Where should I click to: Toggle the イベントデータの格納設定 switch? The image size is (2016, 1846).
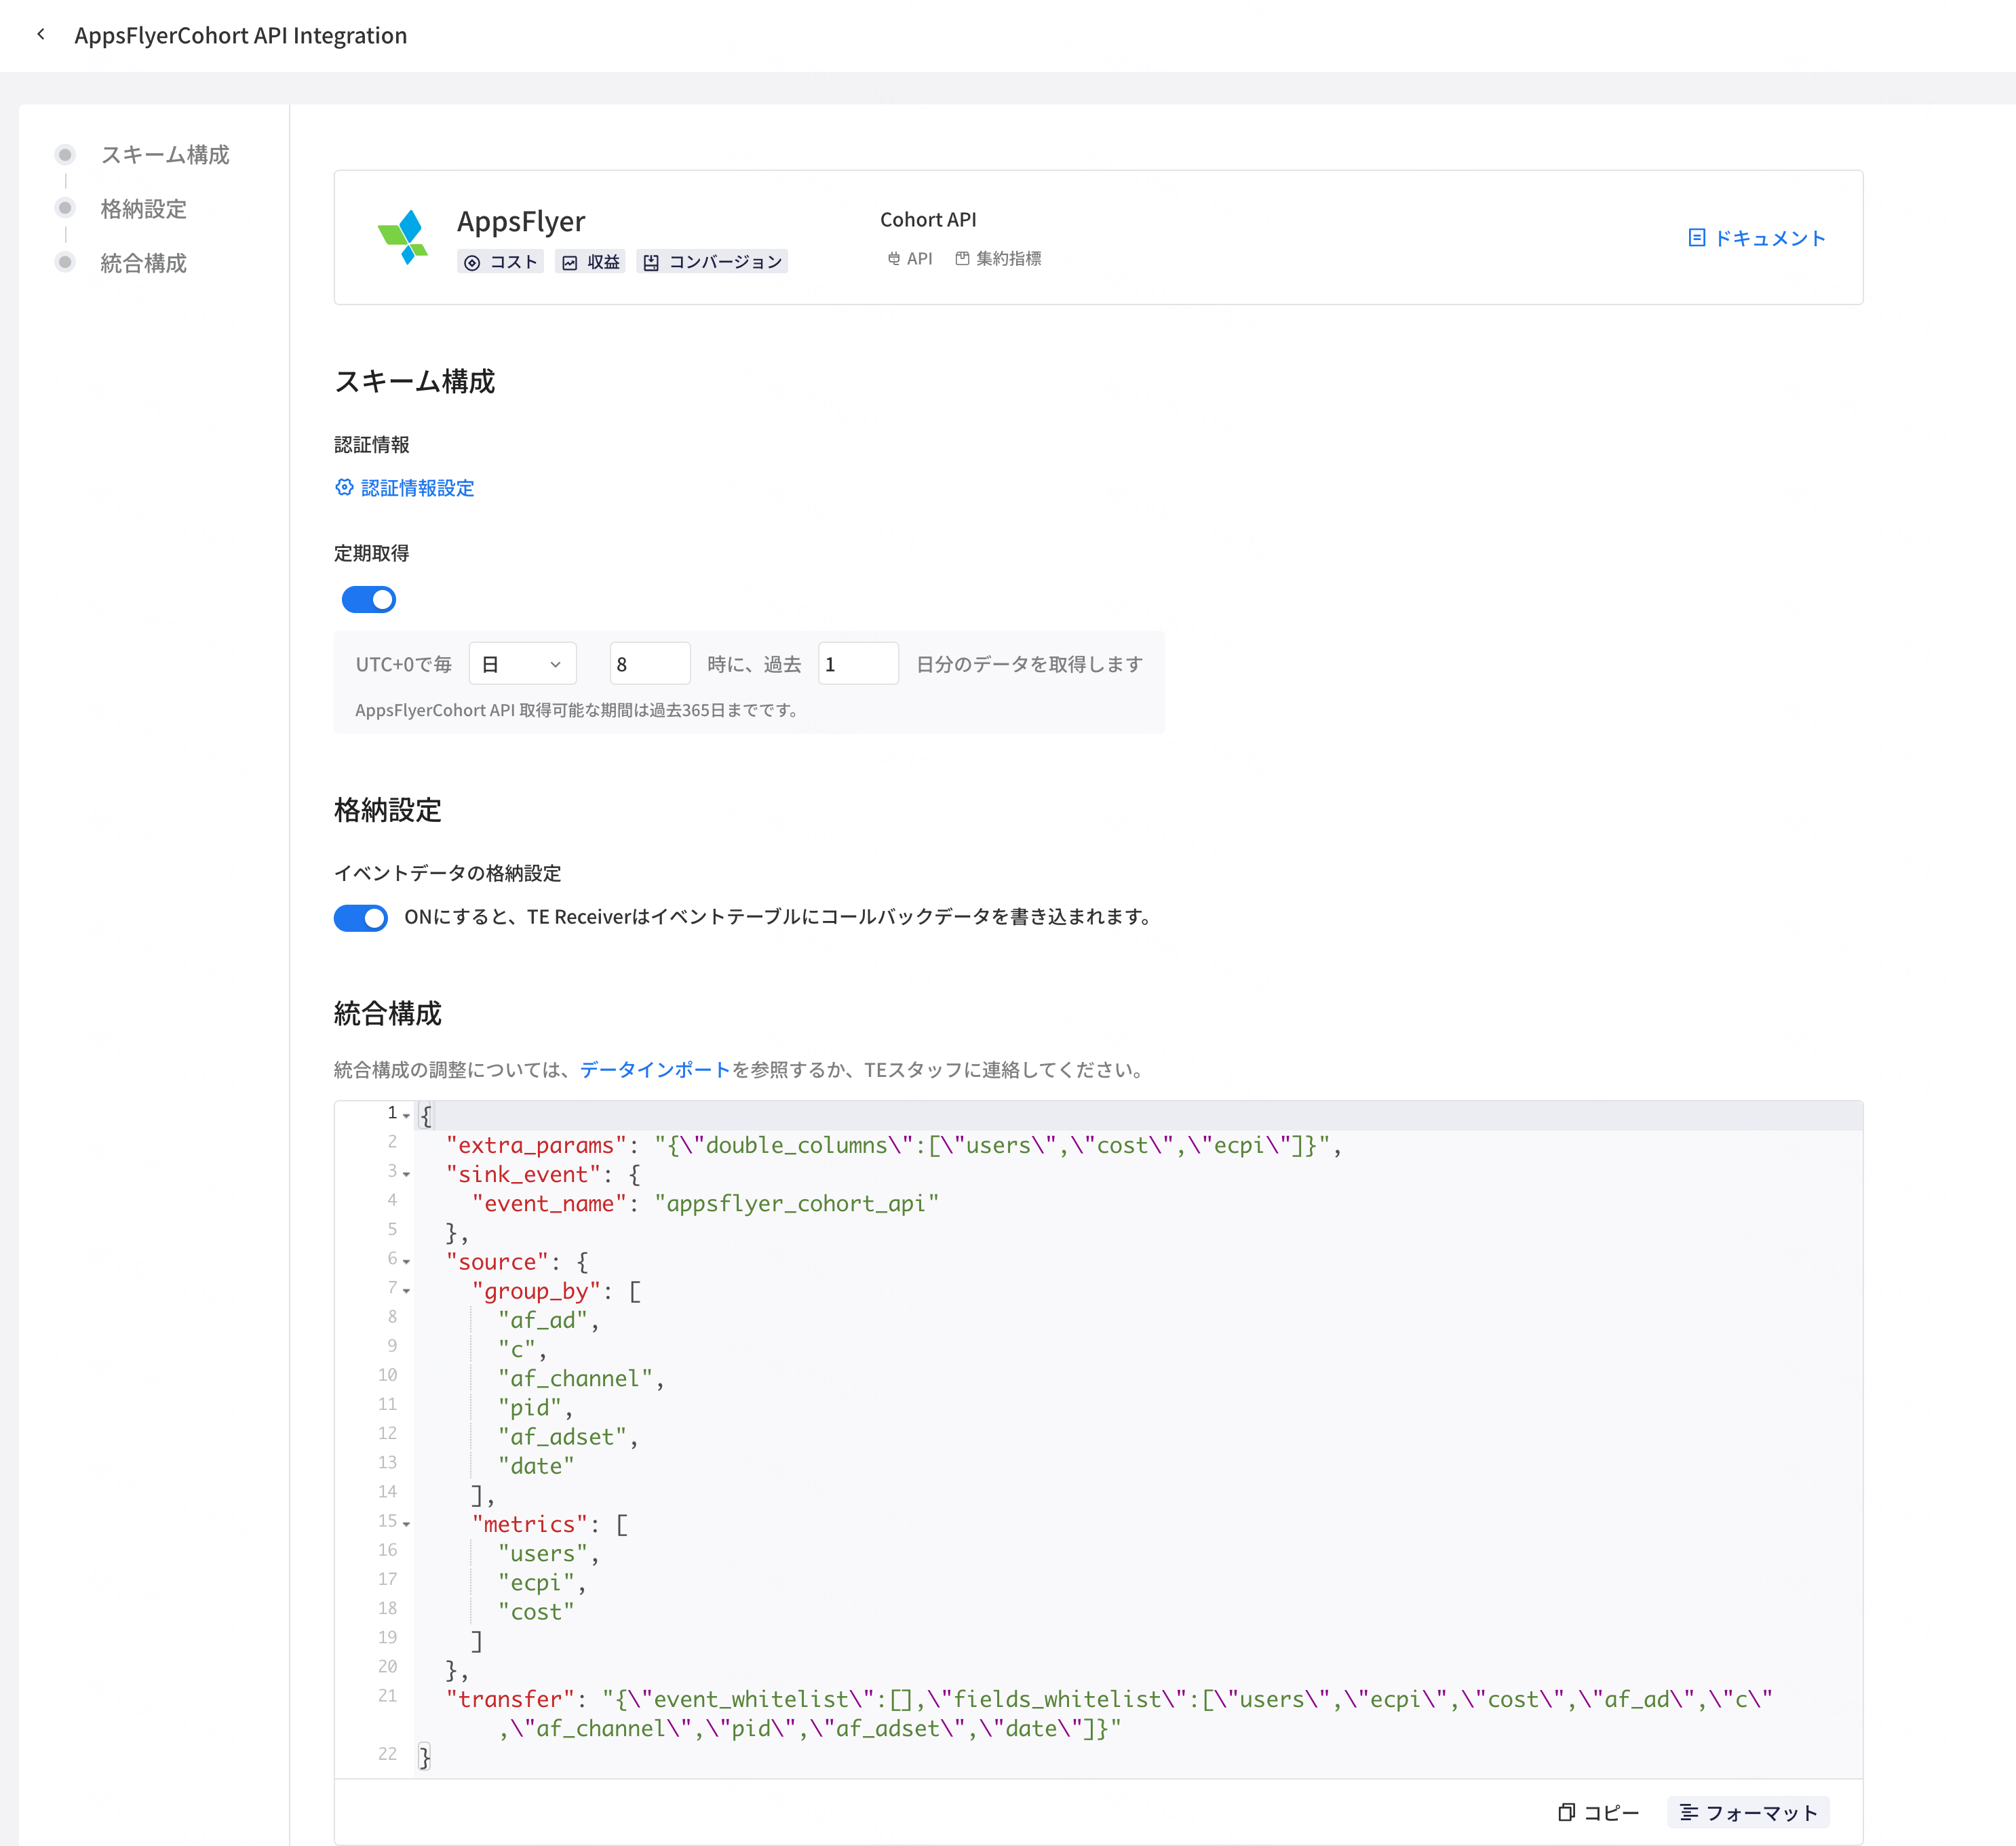(361, 918)
